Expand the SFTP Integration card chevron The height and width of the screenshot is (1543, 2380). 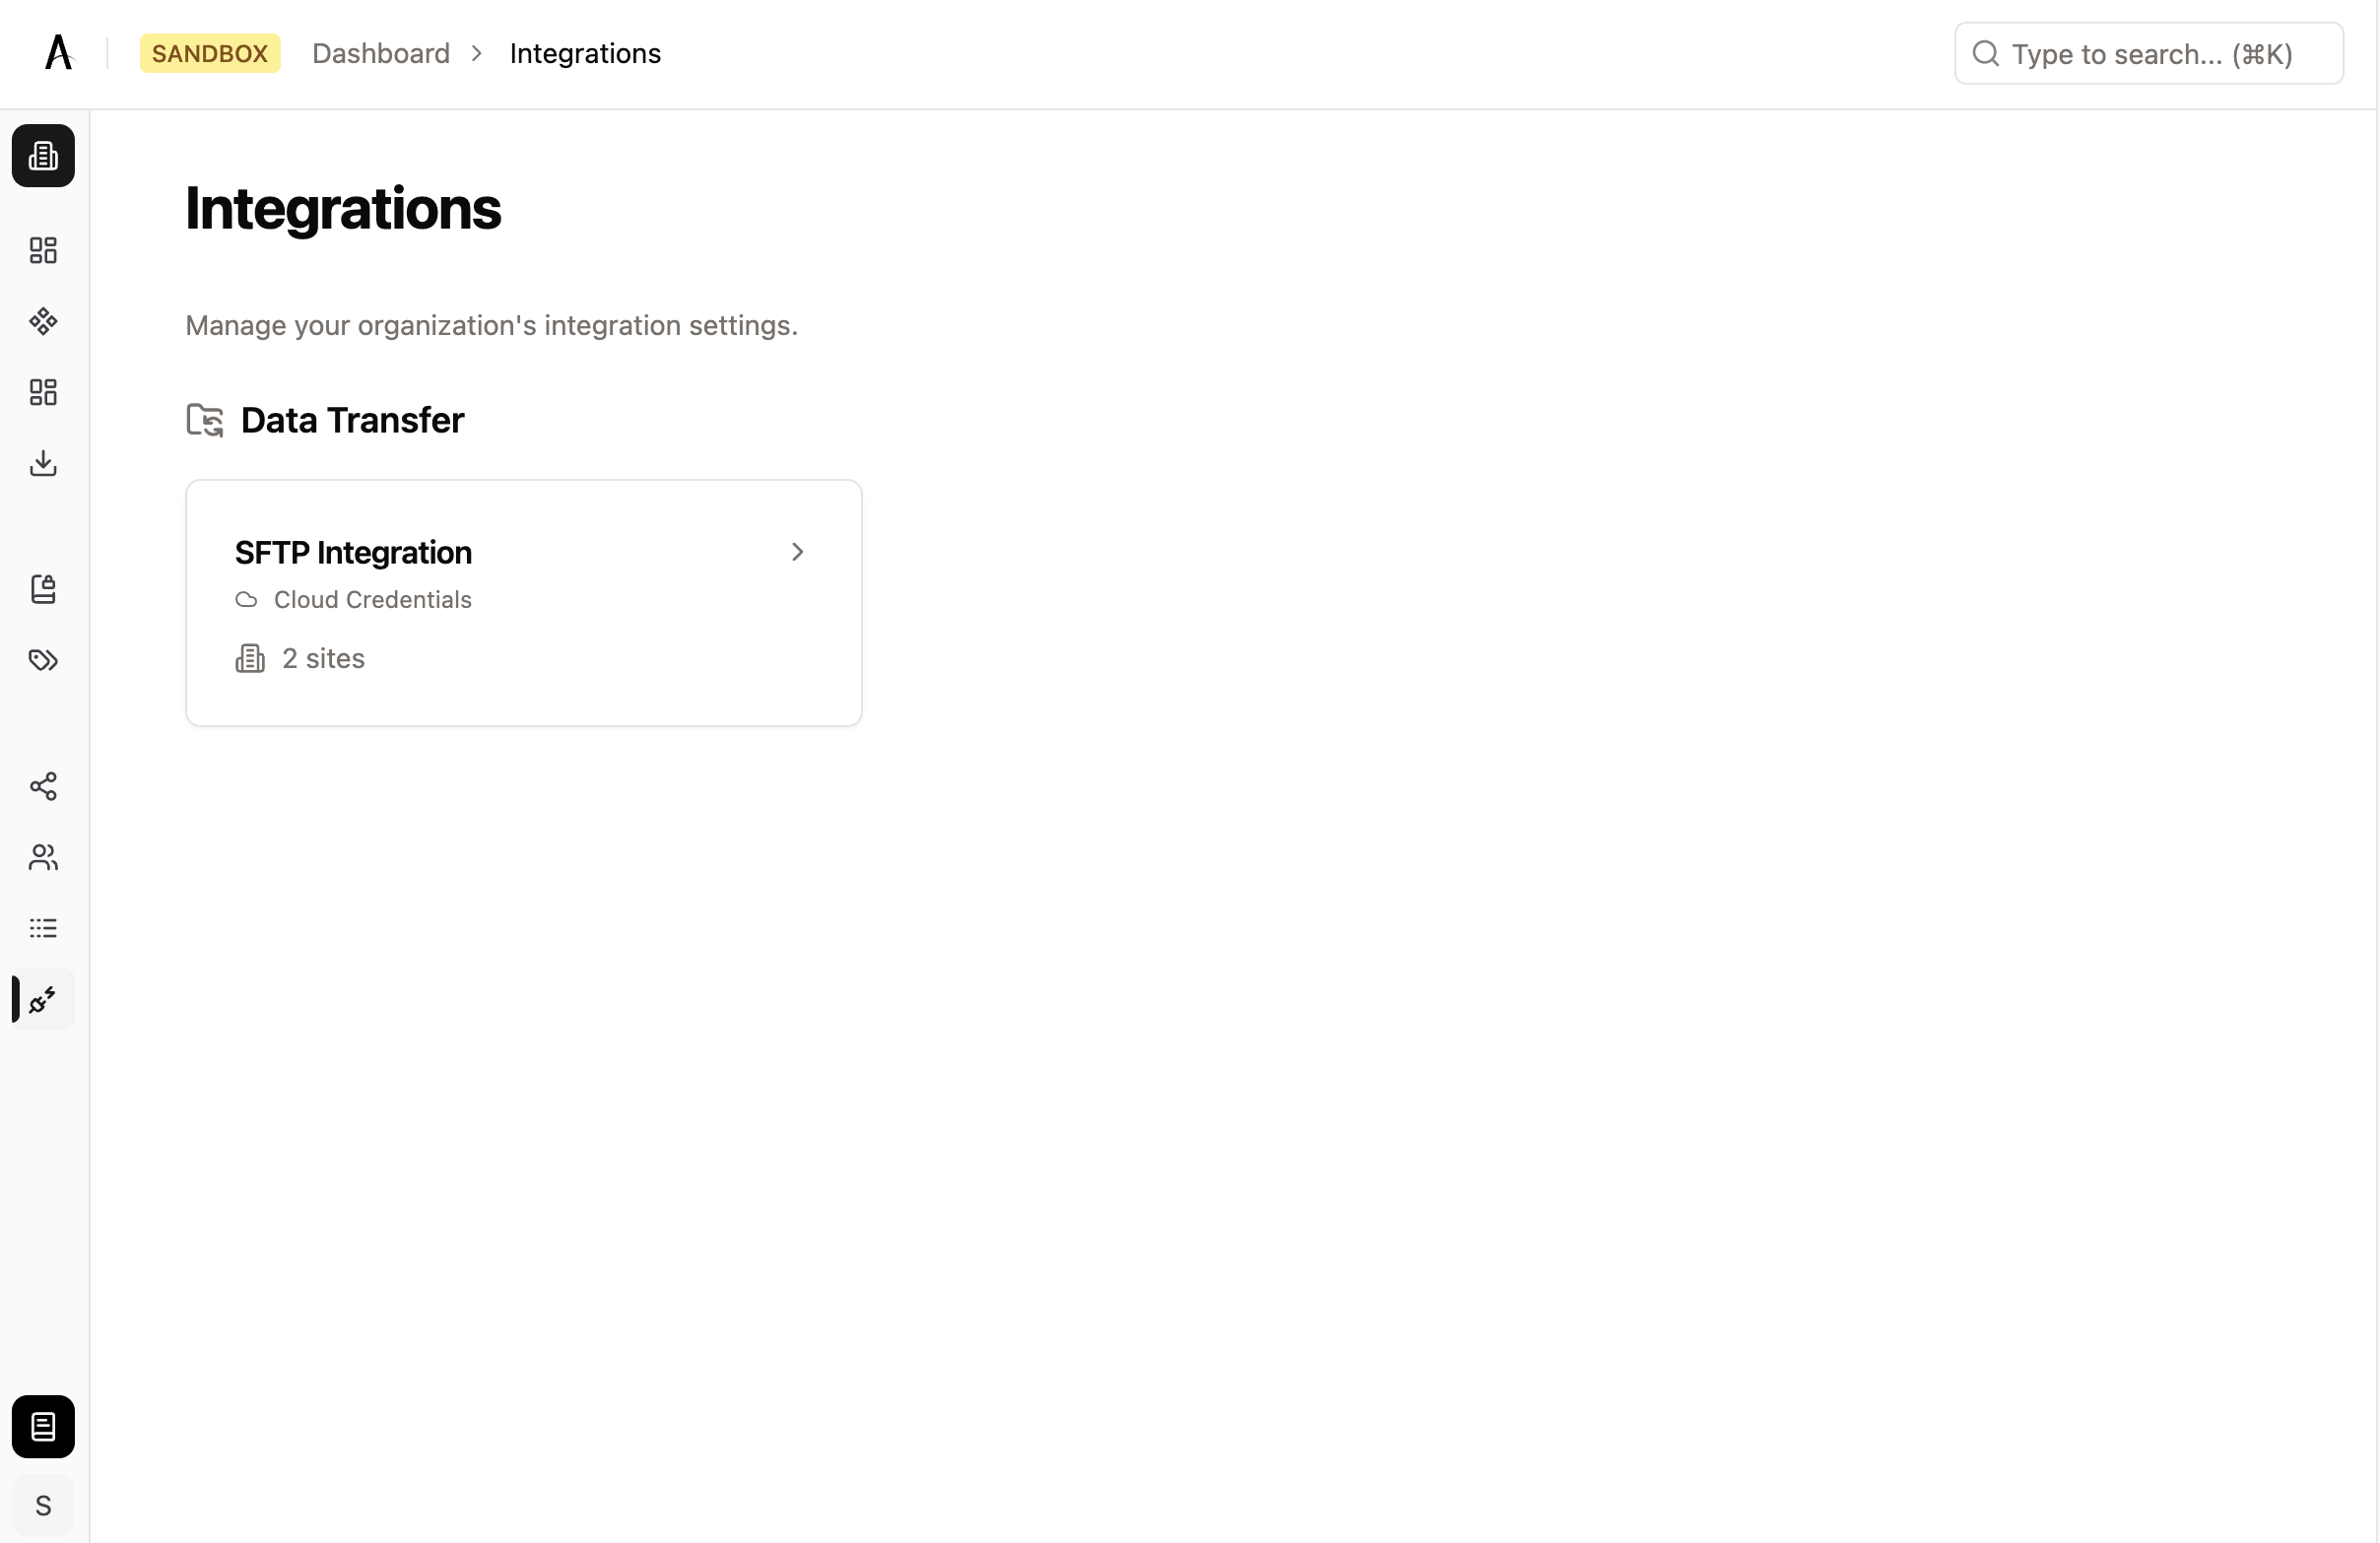797,552
